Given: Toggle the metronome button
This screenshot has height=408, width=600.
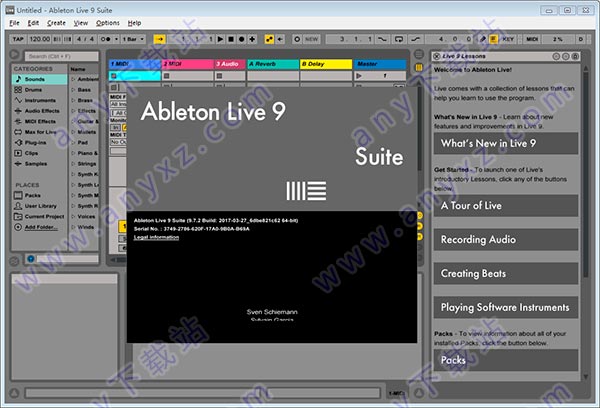Looking at the screenshot, I should (105, 39).
